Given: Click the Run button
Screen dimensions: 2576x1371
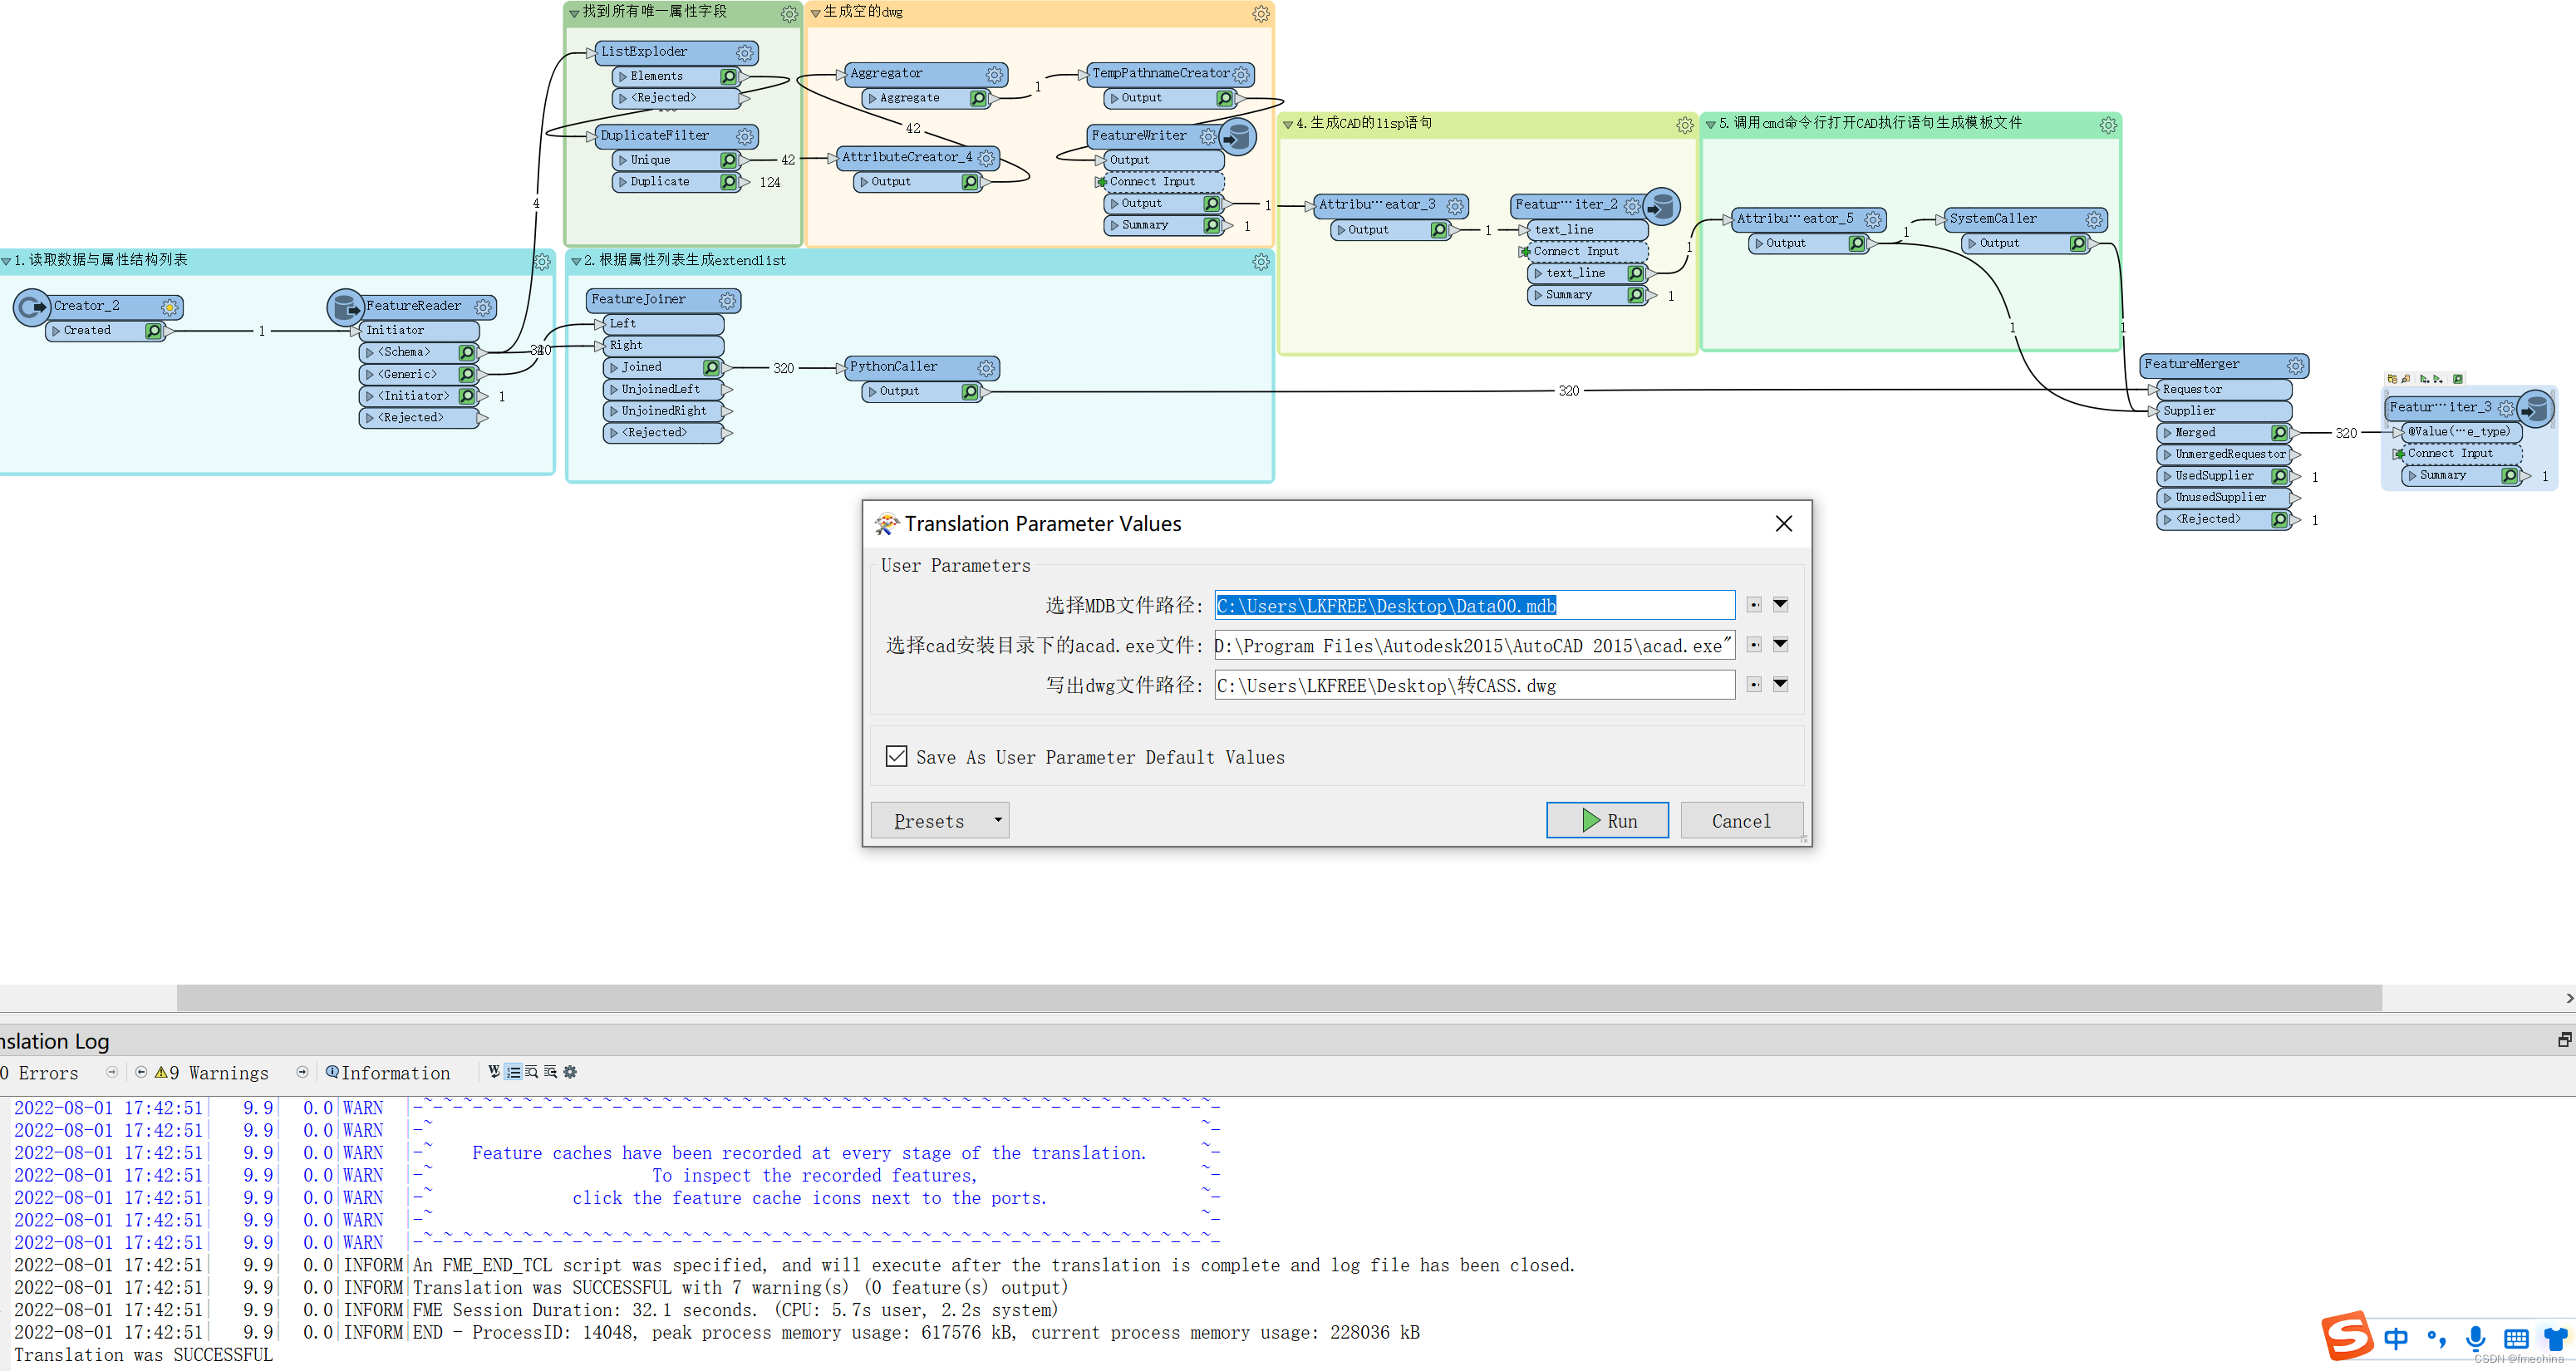Looking at the screenshot, I should [x=1607, y=820].
